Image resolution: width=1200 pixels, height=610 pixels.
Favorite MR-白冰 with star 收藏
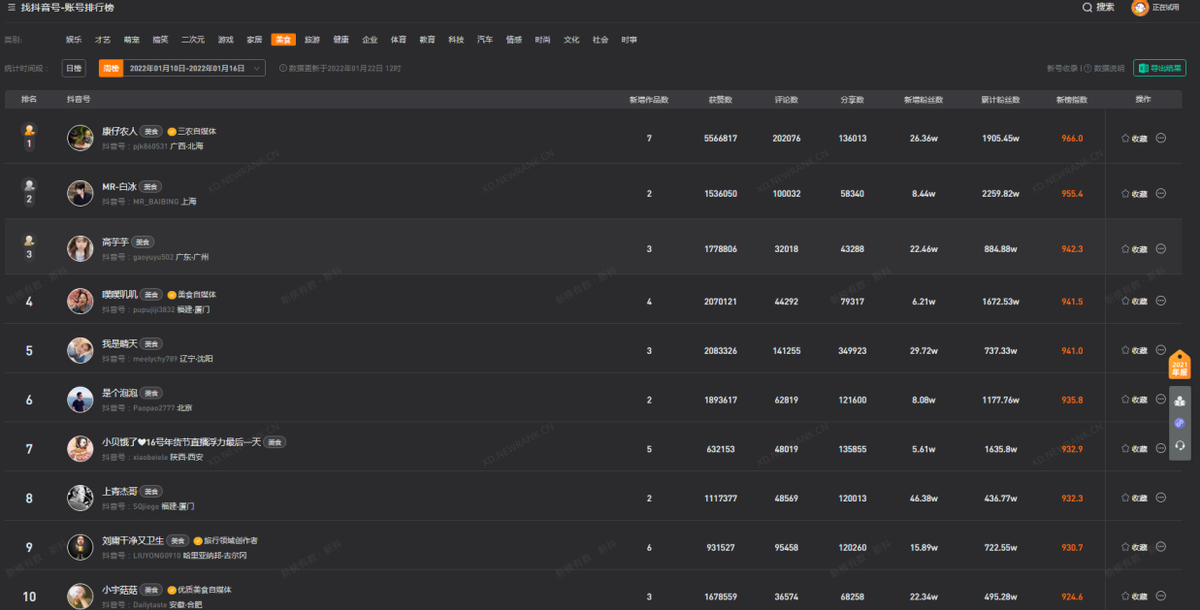click(x=1134, y=194)
